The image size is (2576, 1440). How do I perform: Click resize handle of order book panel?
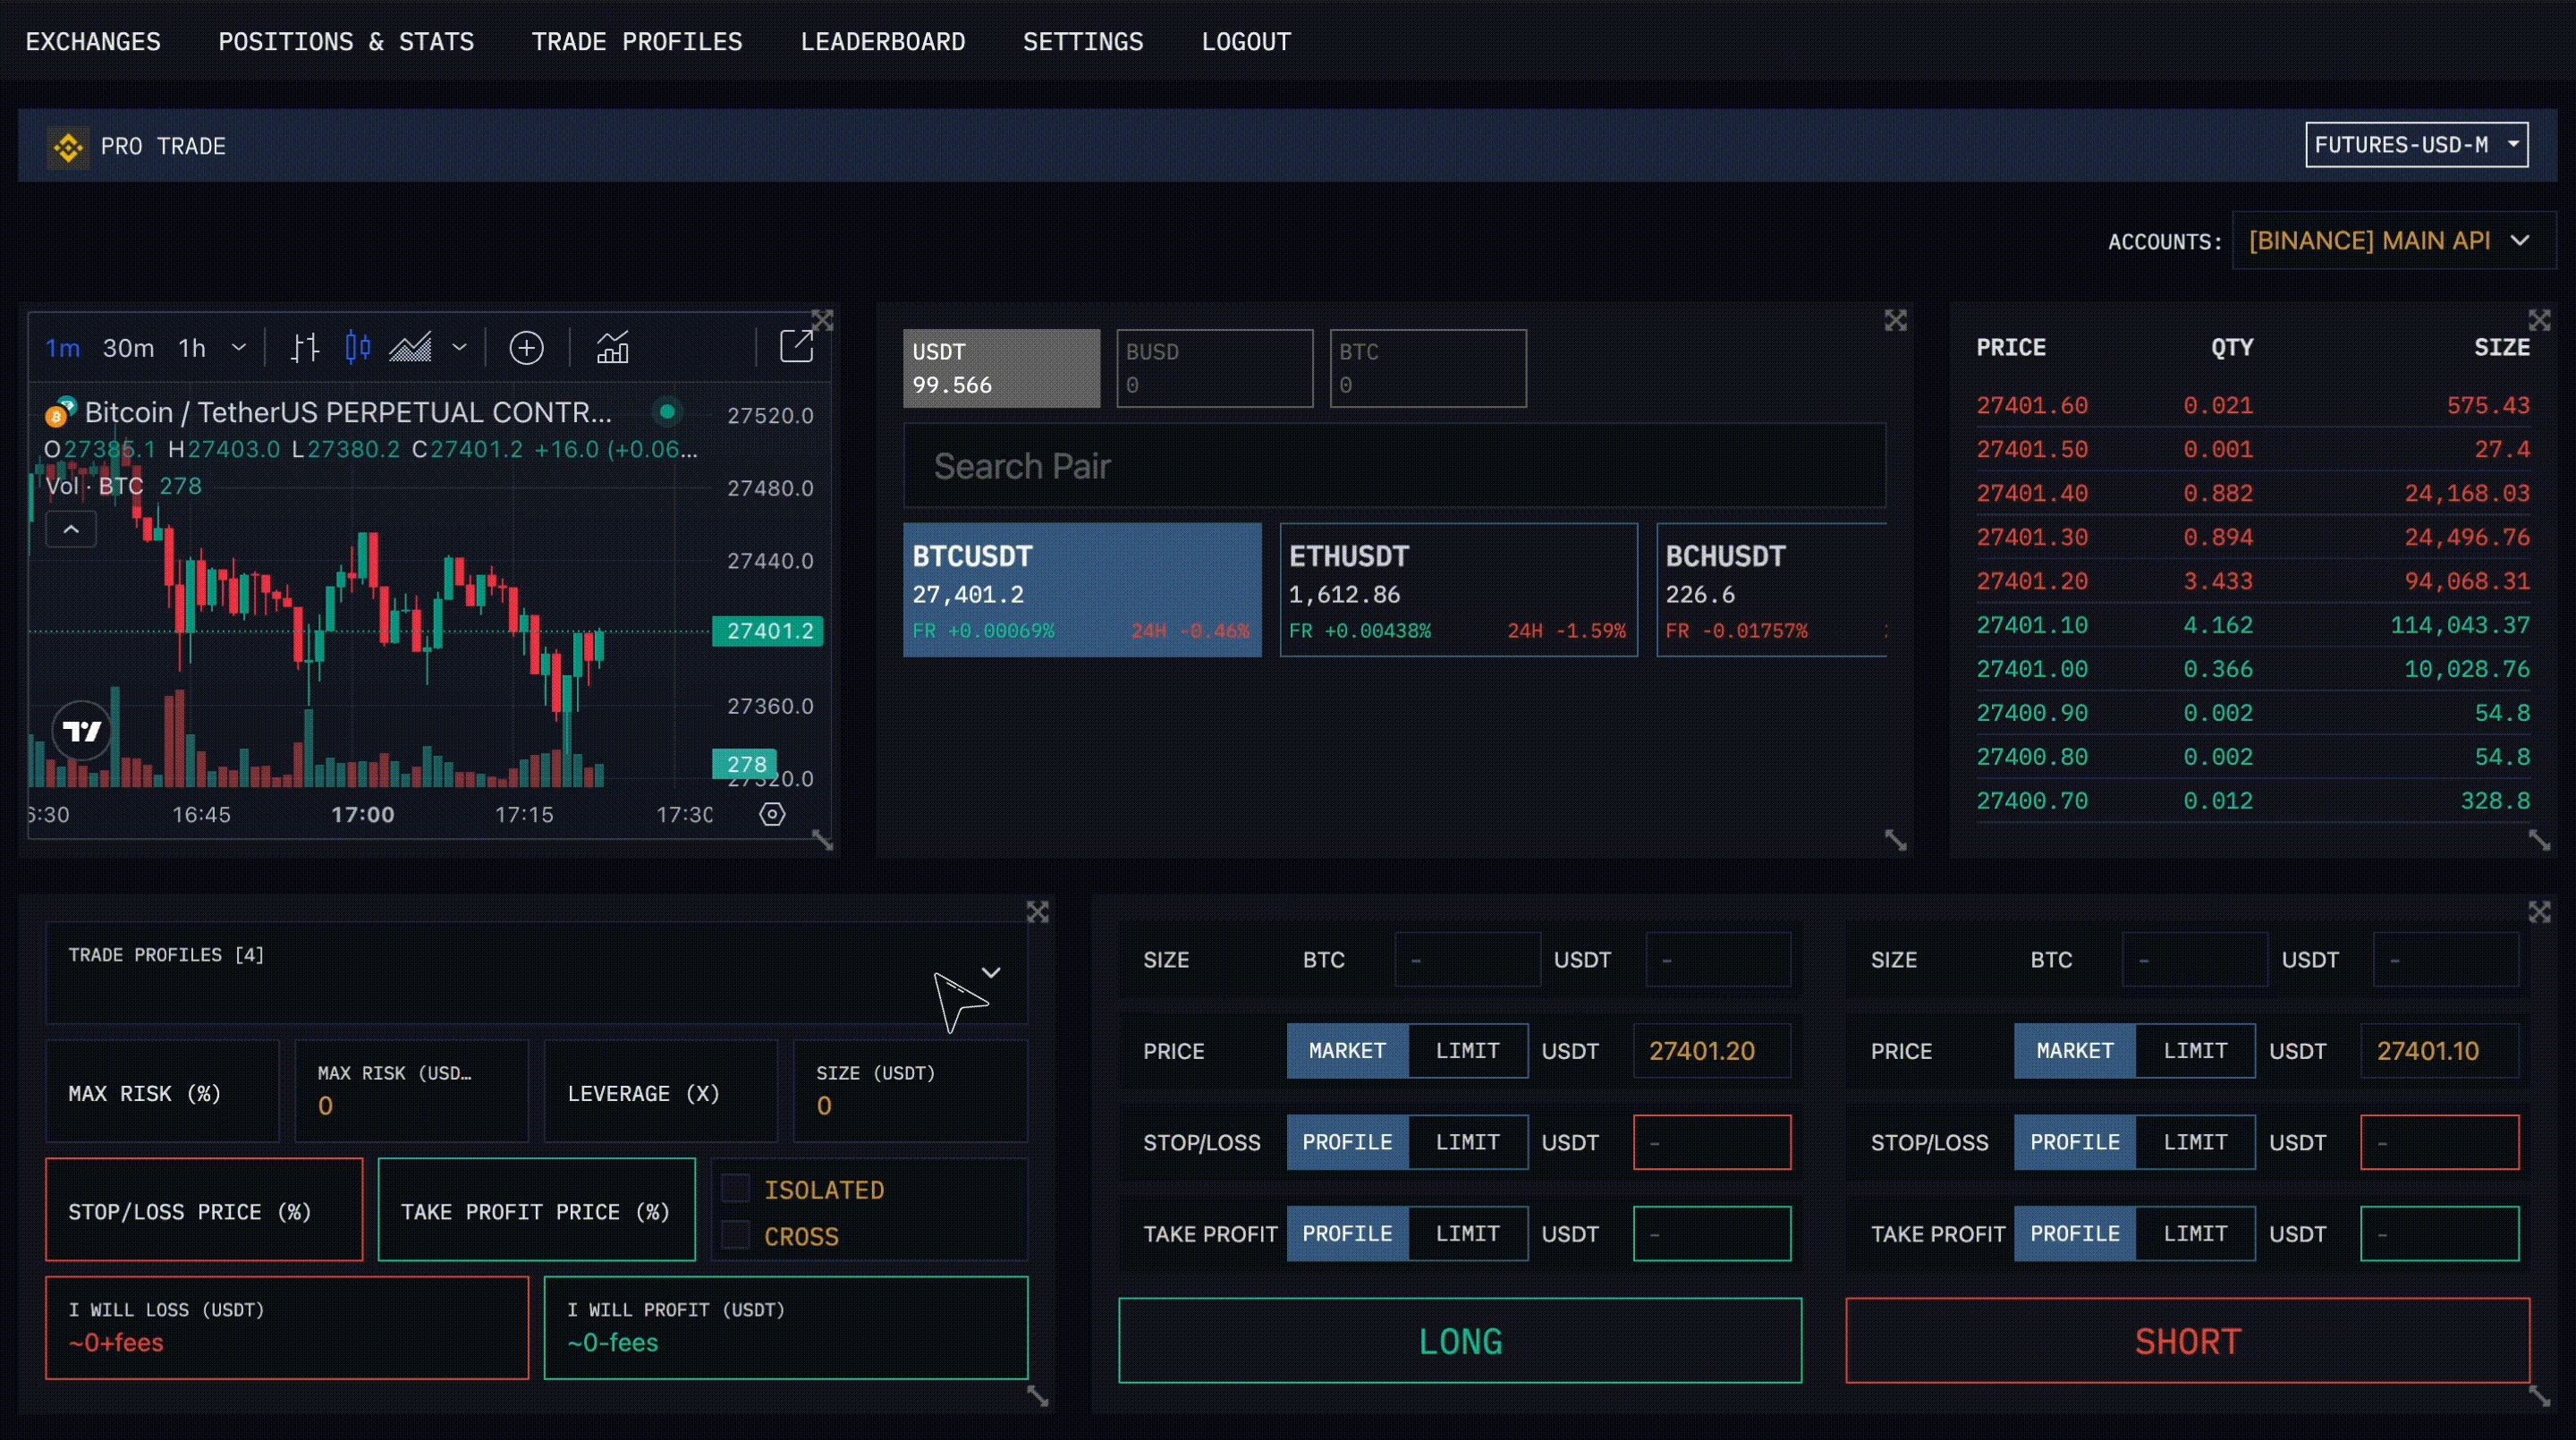coord(2539,840)
